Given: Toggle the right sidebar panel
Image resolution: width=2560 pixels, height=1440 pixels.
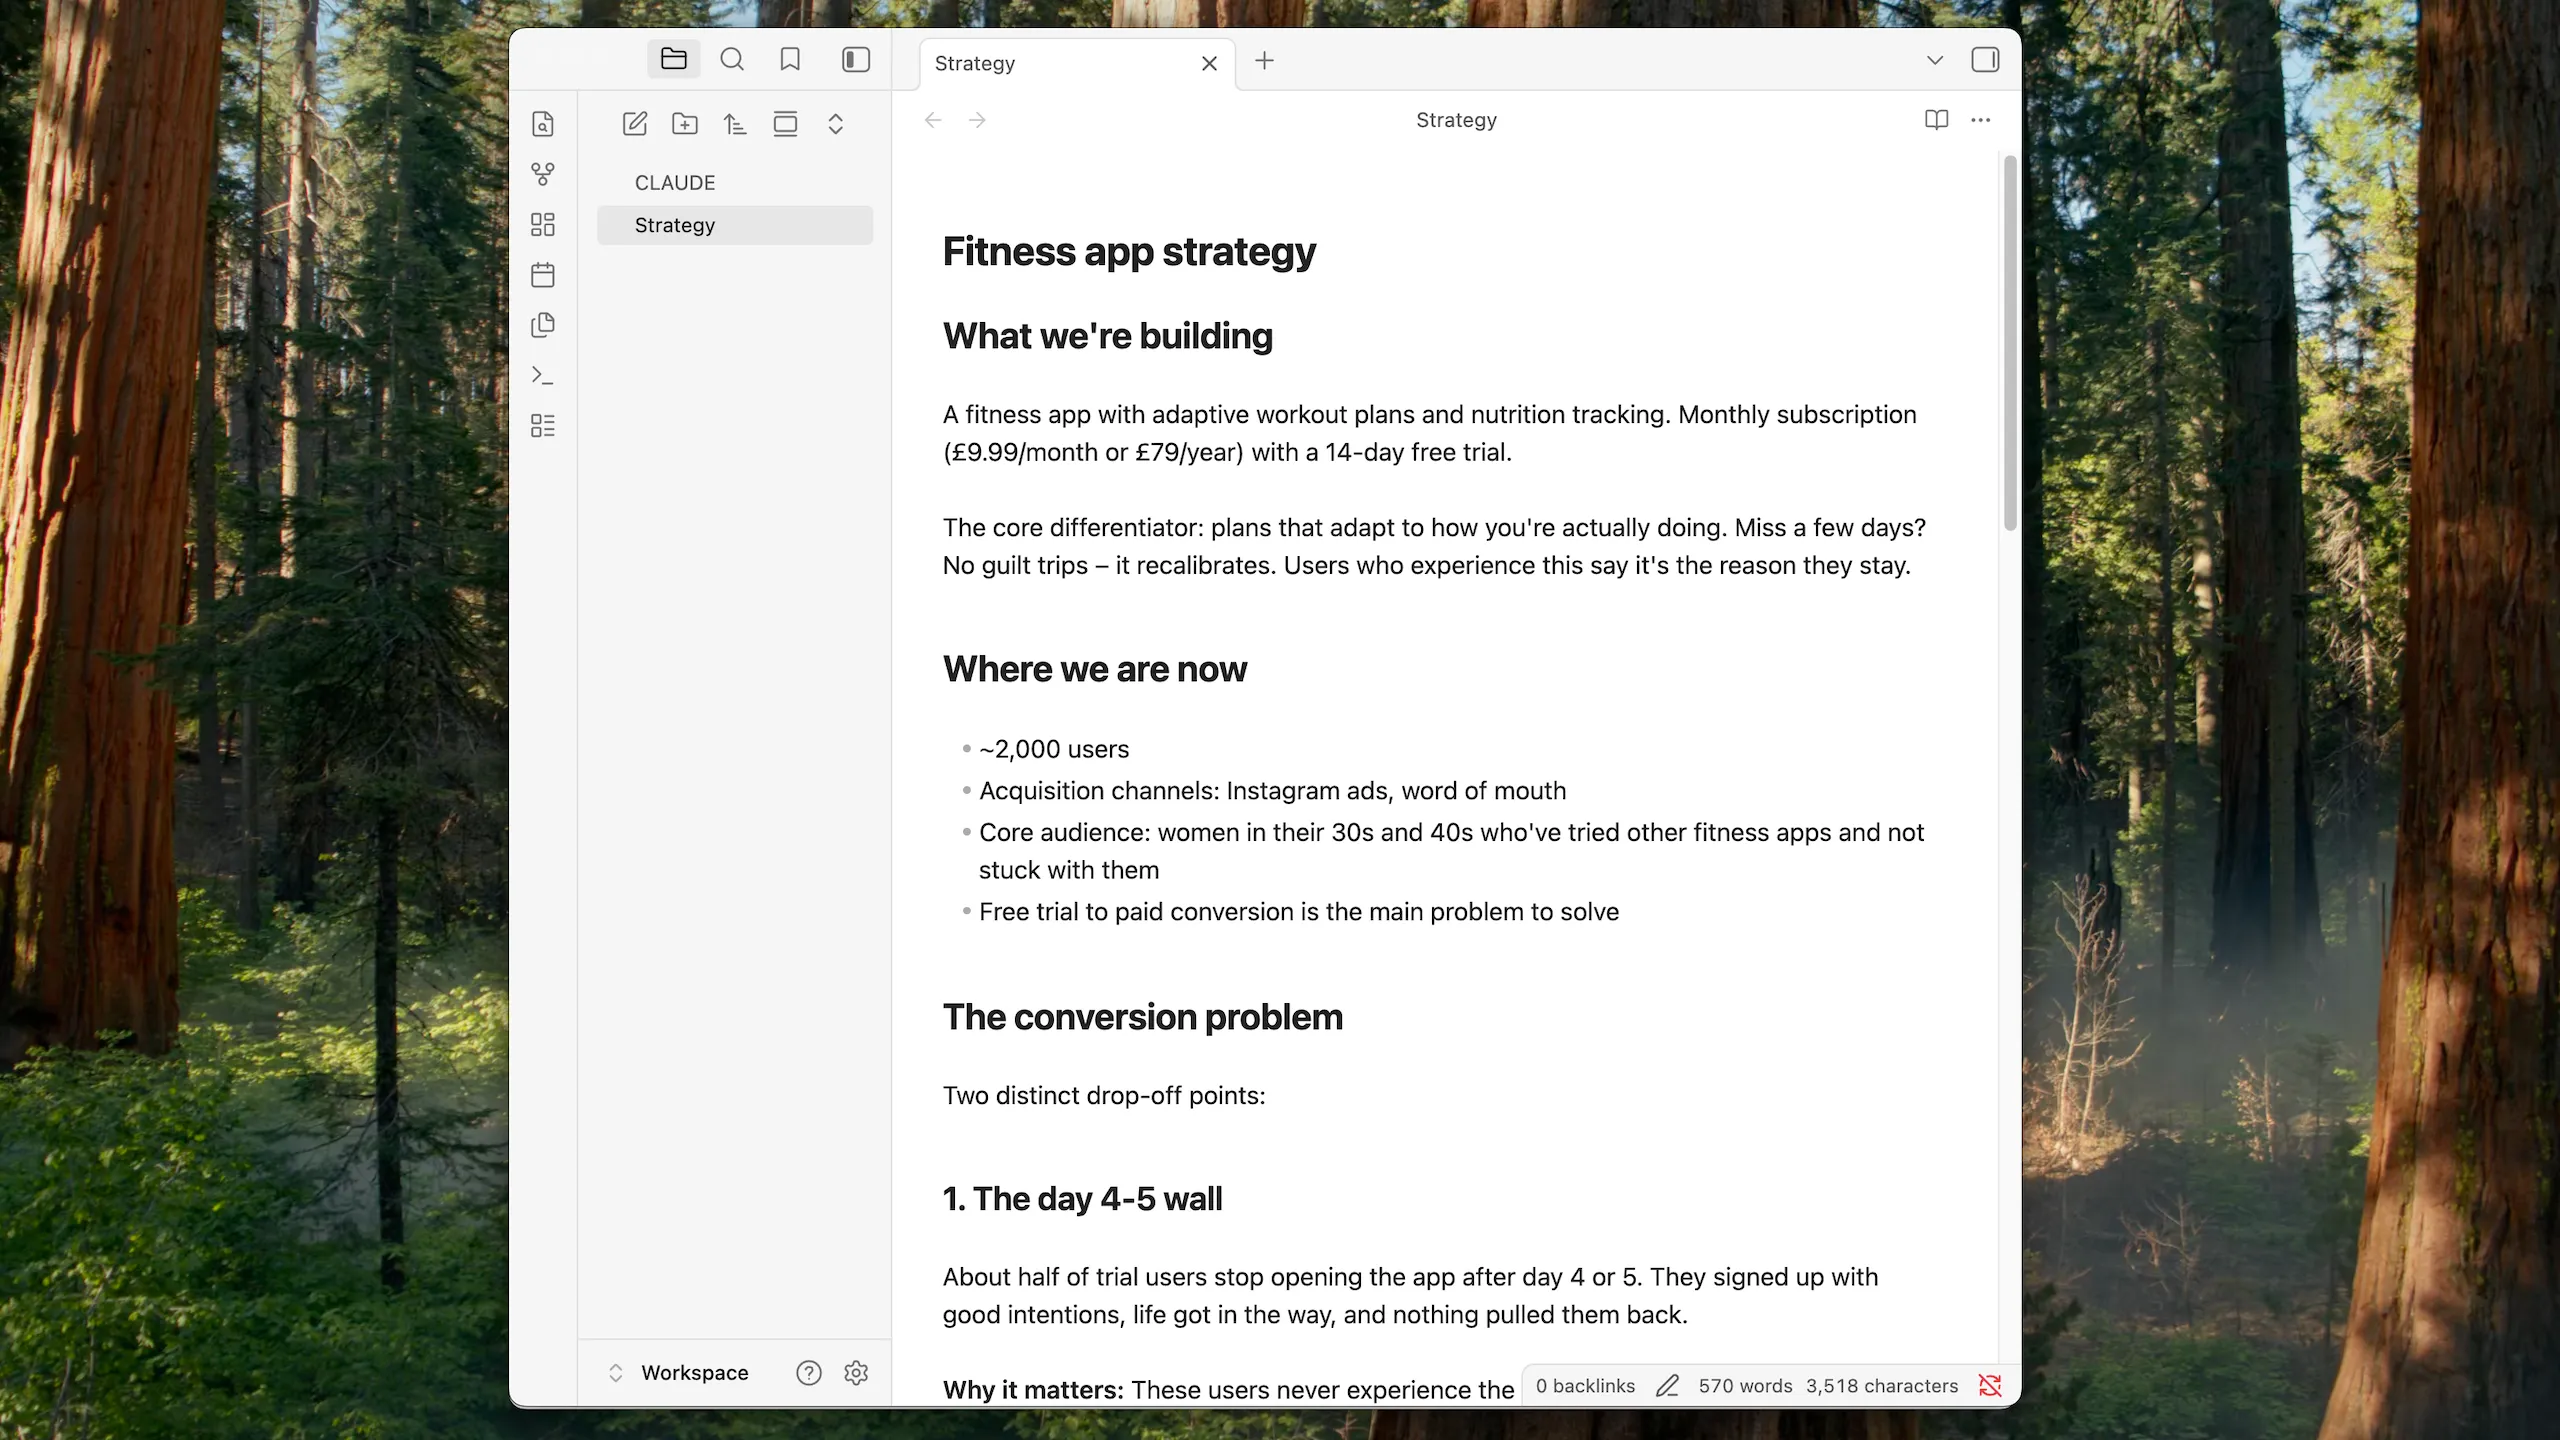Looking at the screenshot, I should [x=1986, y=59].
